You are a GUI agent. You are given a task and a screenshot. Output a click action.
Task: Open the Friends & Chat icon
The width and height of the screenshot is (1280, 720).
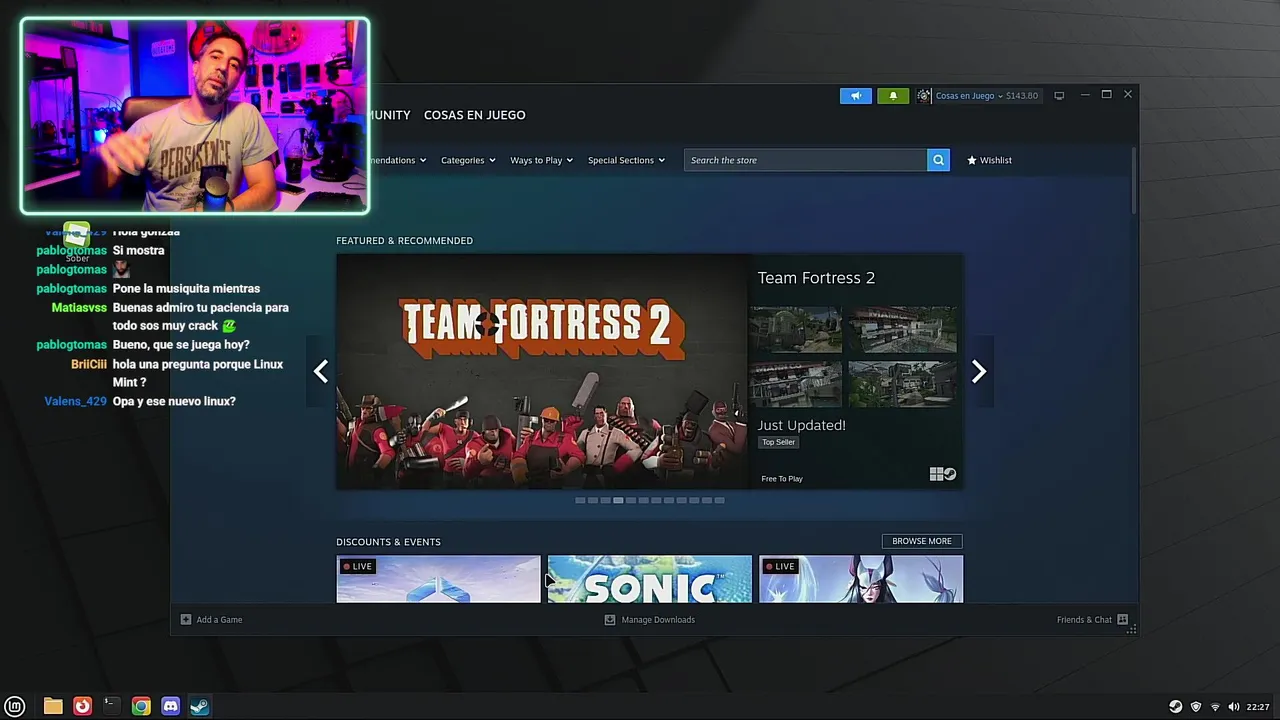pos(1122,620)
